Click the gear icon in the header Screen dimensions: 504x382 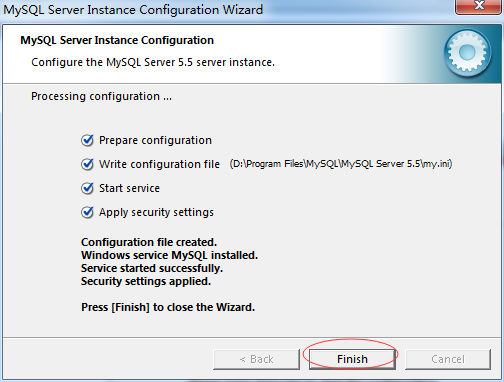467,53
